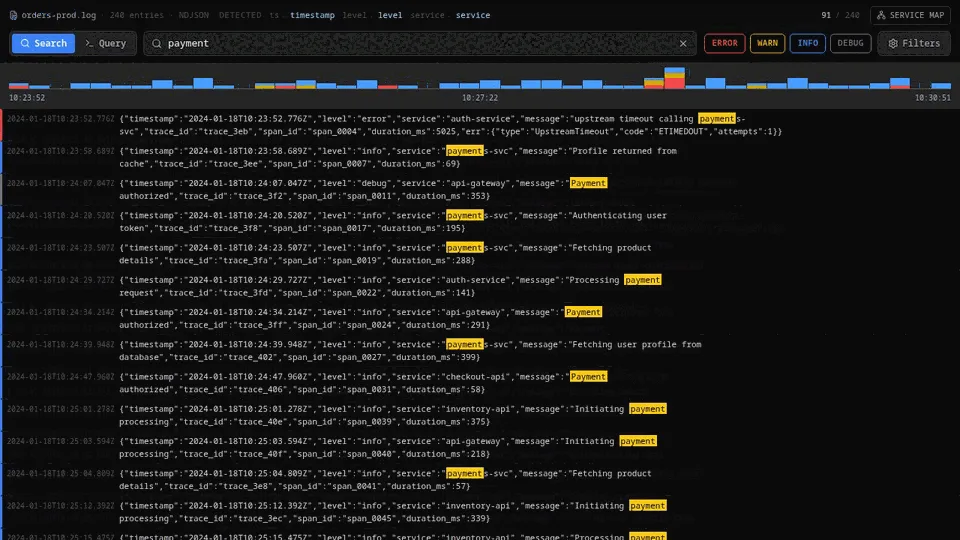Image resolution: width=960 pixels, height=540 pixels.
Task: Click the 10:27:22 histogram midpoint label
Action: click(x=480, y=98)
